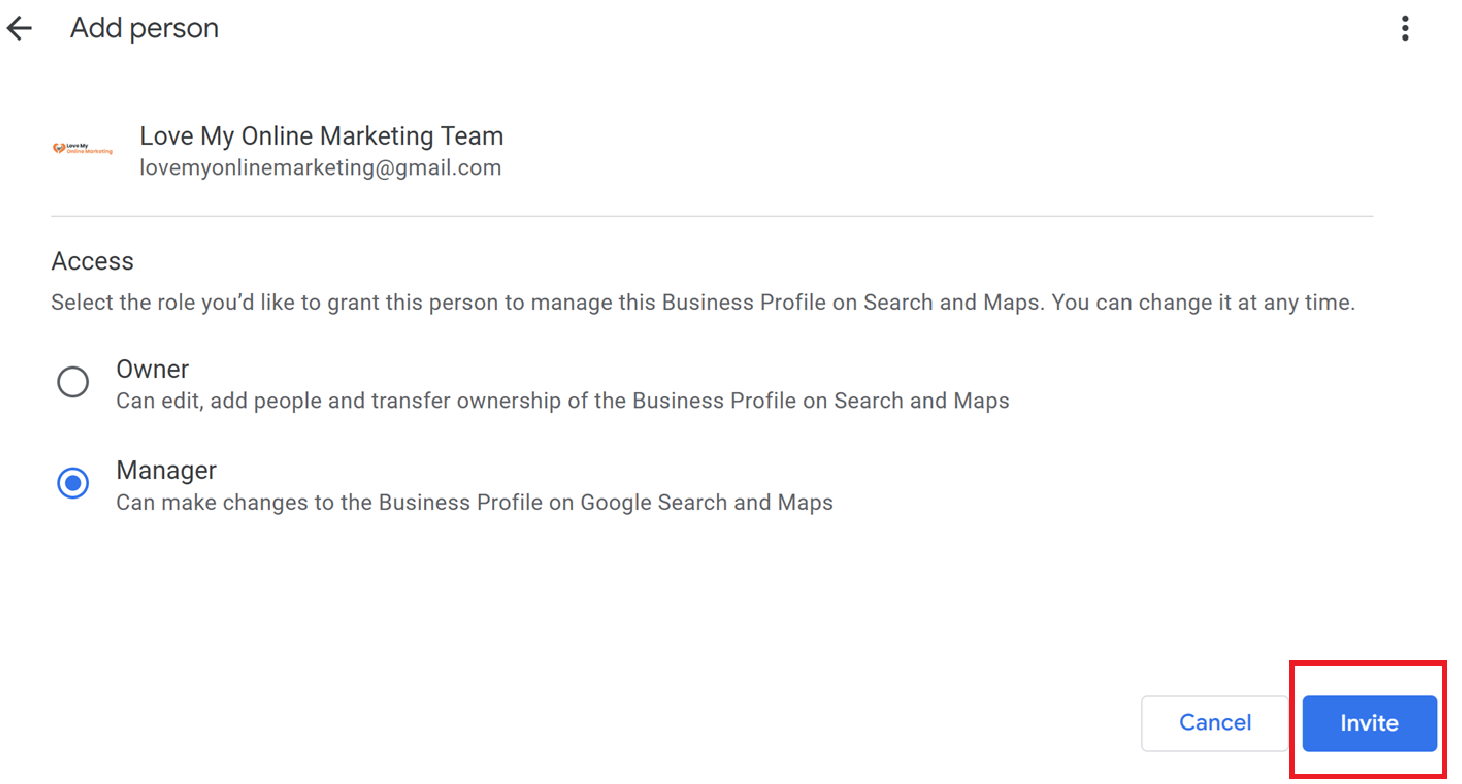The width and height of the screenshot is (1462, 784).
Task: Cancel adding the person
Action: point(1215,723)
